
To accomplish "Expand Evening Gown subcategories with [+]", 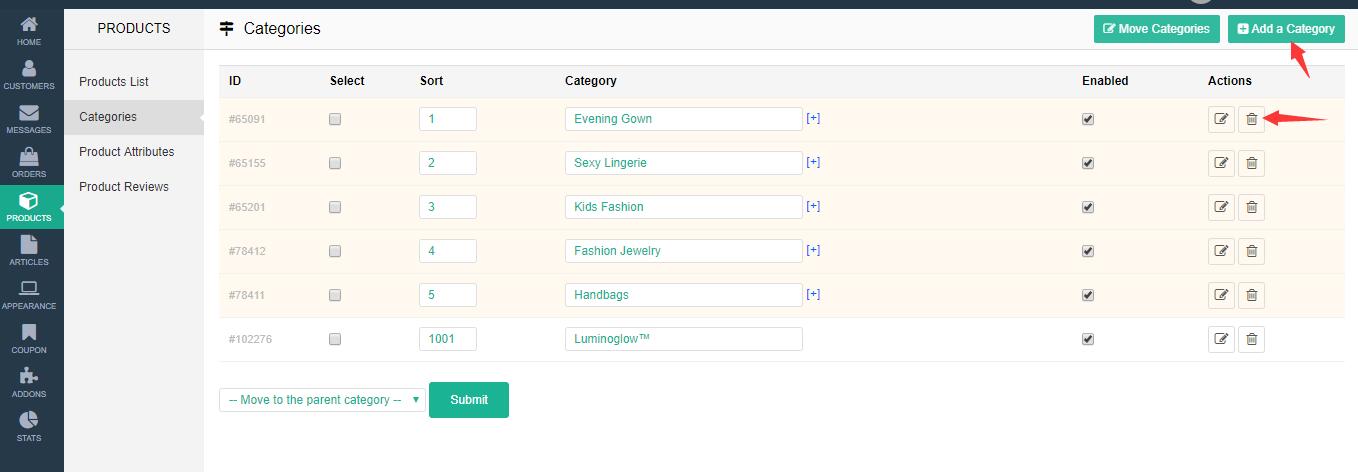I will [x=813, y=118].
